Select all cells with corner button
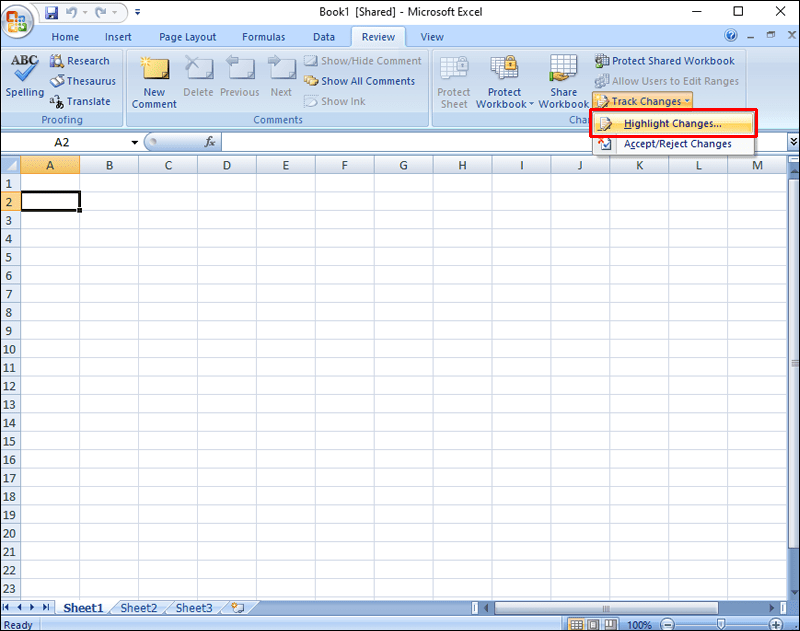 click(10, 165)
